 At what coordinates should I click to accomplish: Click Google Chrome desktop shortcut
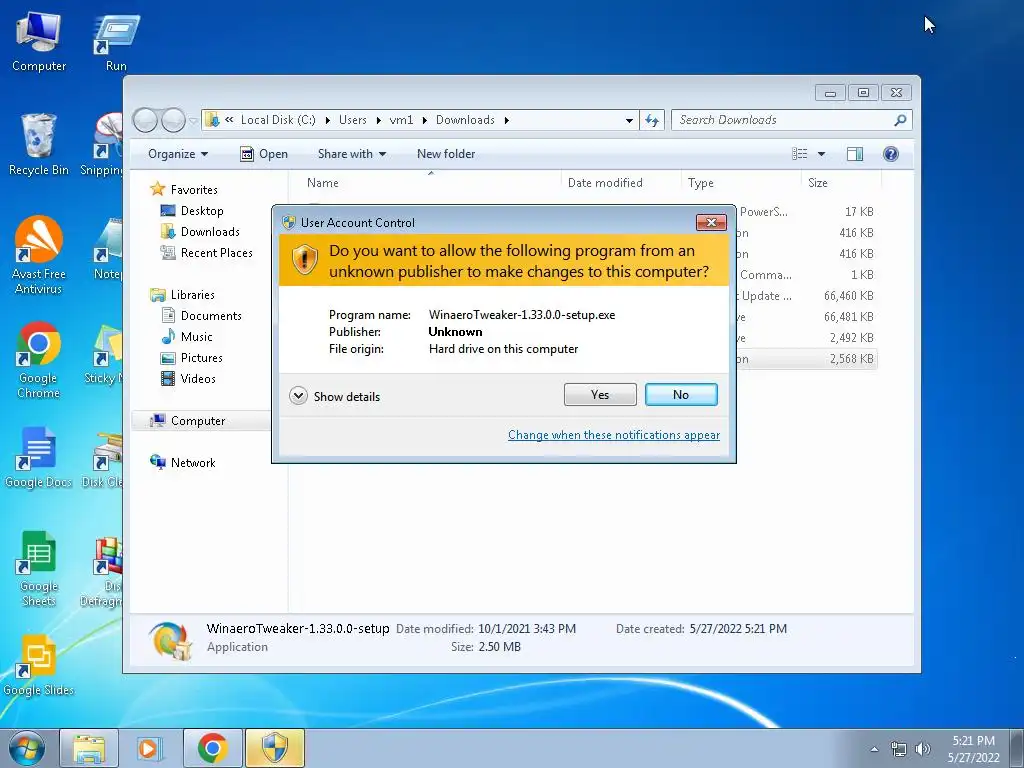tap(39, 359)
